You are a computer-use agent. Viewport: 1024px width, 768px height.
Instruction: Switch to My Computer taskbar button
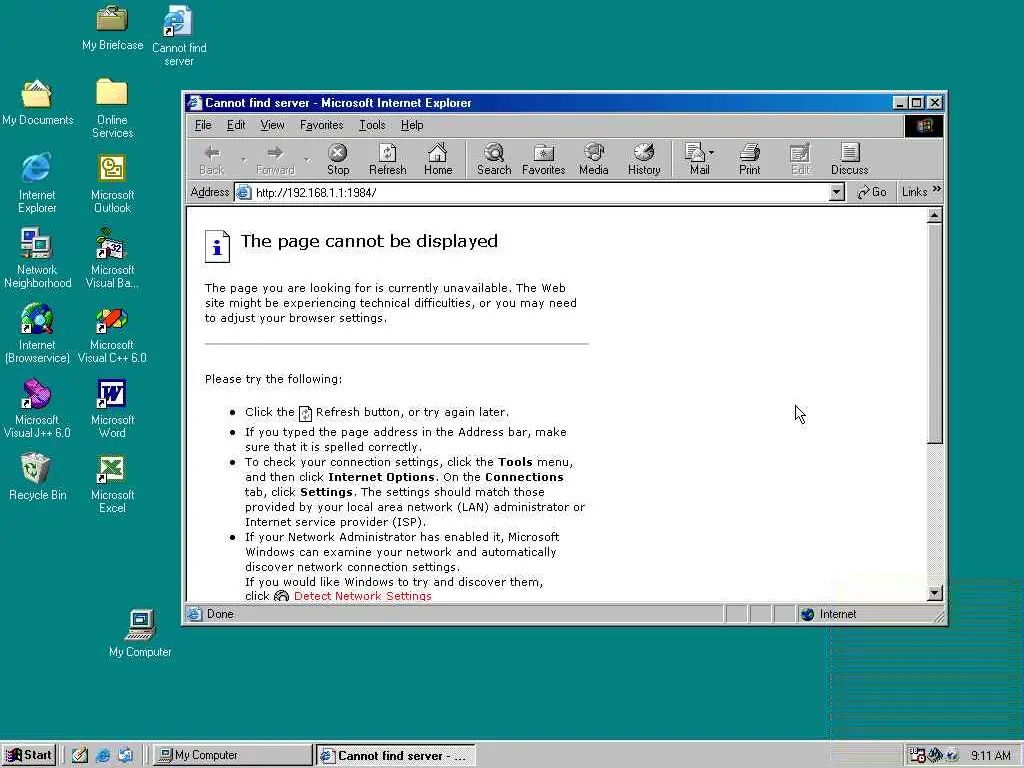point(233,755)
